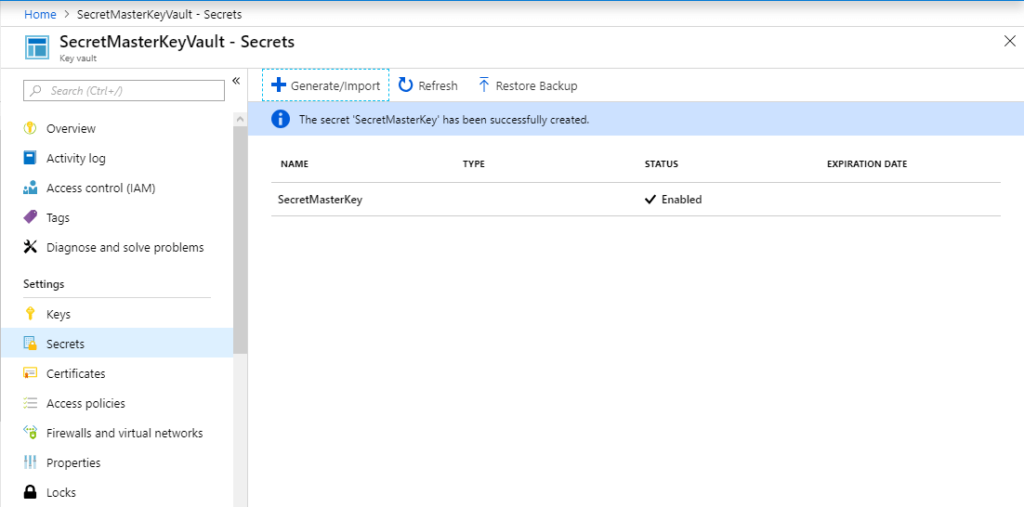Click the Overview key icon in sidebar
The image size is (1024, 507).
point(30,129)
